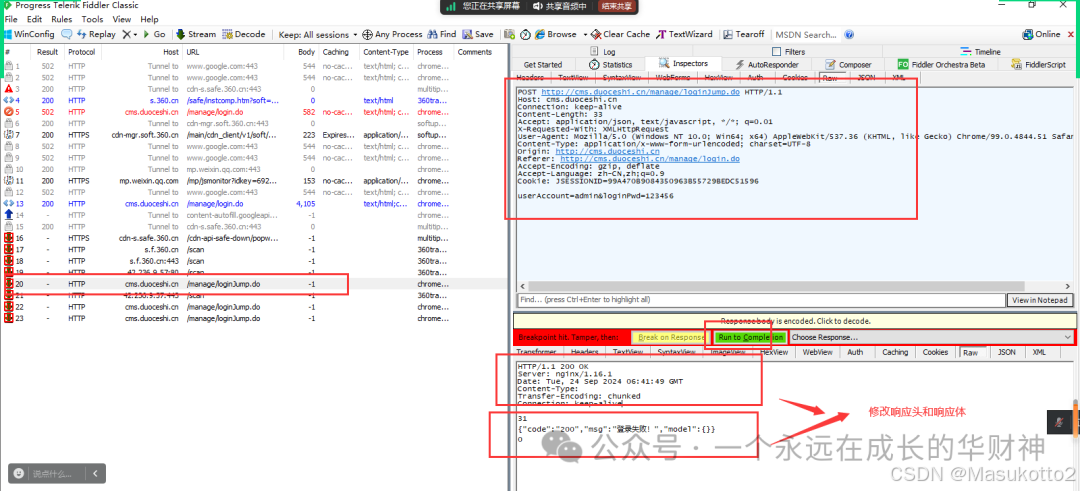This screenshot has height=491, width=1080.
Task: Open the Rules menu
Action: tap(62, 19)
